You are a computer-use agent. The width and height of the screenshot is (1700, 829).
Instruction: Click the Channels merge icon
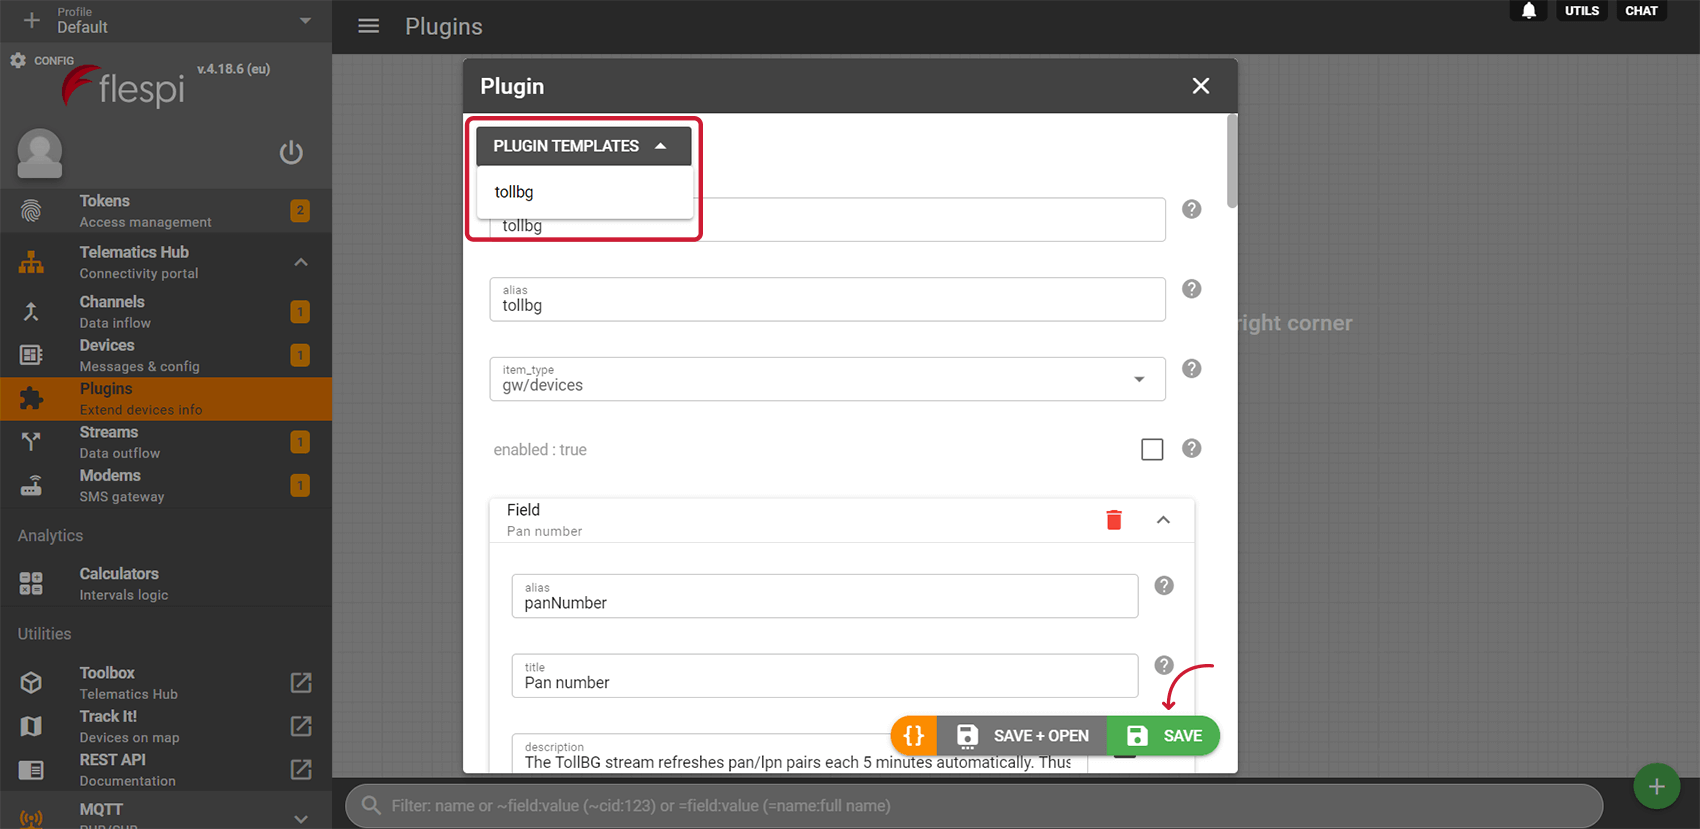31,311
